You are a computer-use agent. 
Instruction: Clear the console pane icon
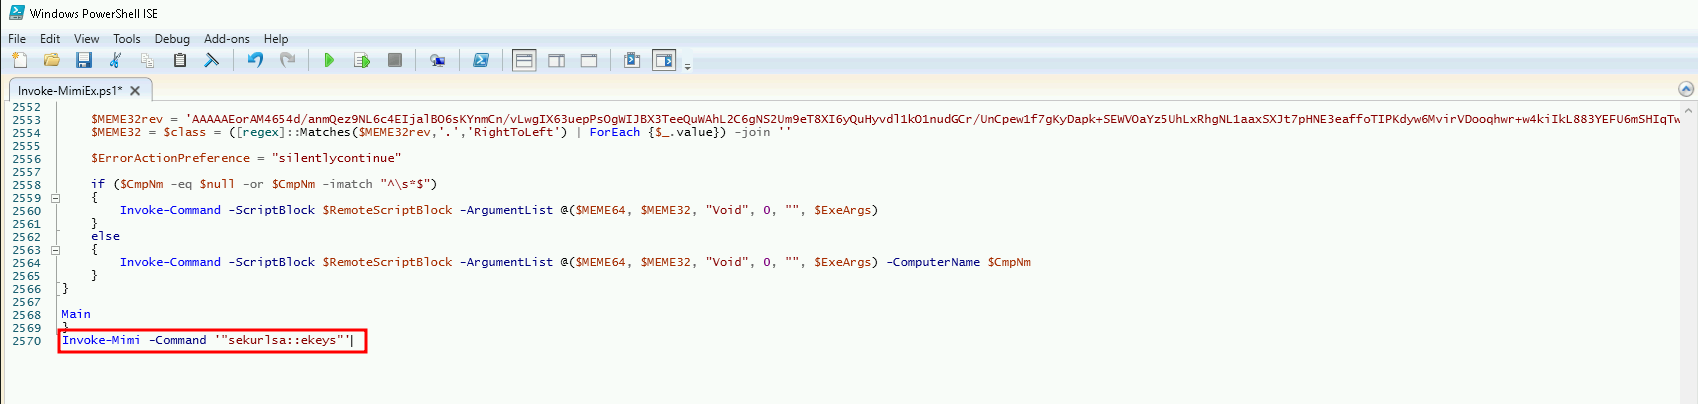pyautogui.click(x=212, y=61)
